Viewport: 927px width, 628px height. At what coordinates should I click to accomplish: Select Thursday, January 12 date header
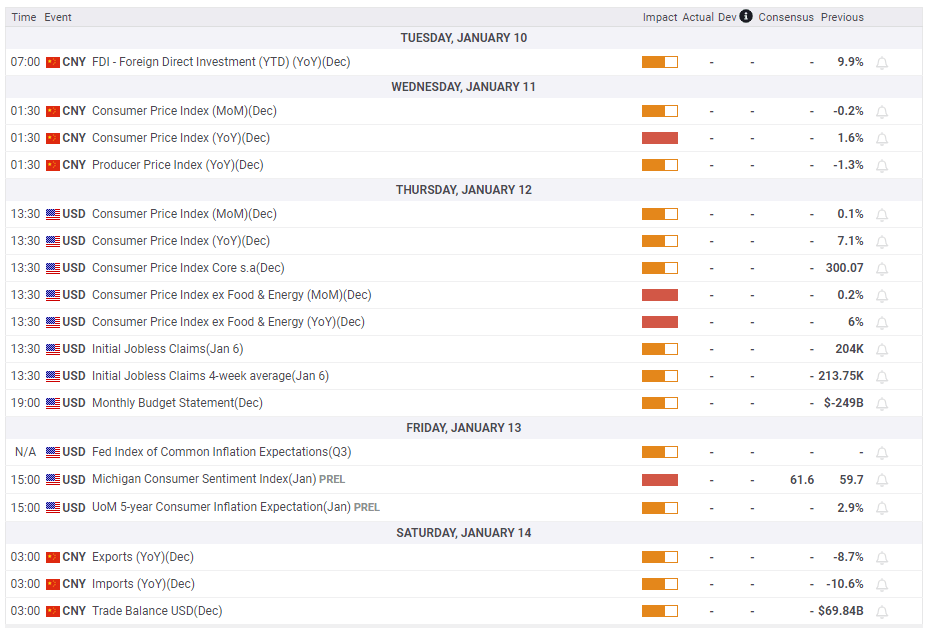pos(464,190)
